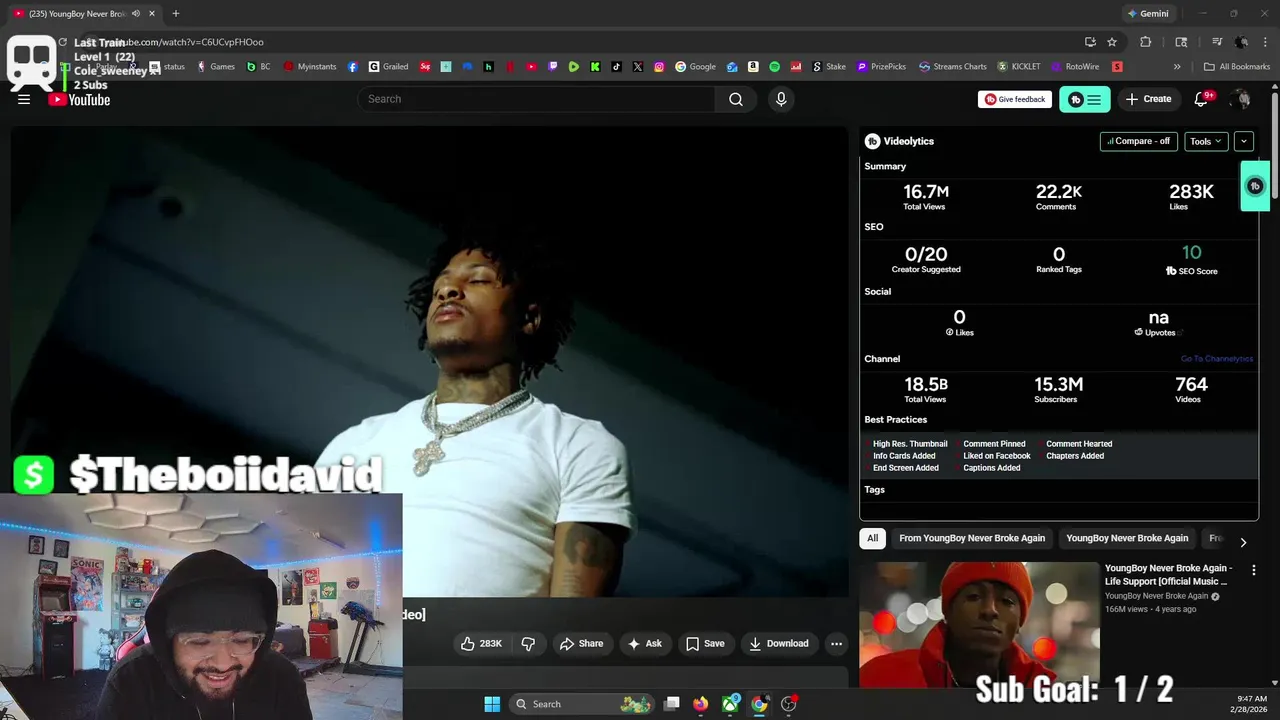
Task: Open the Facebook bookmark icon
Action: pos(353,67)
